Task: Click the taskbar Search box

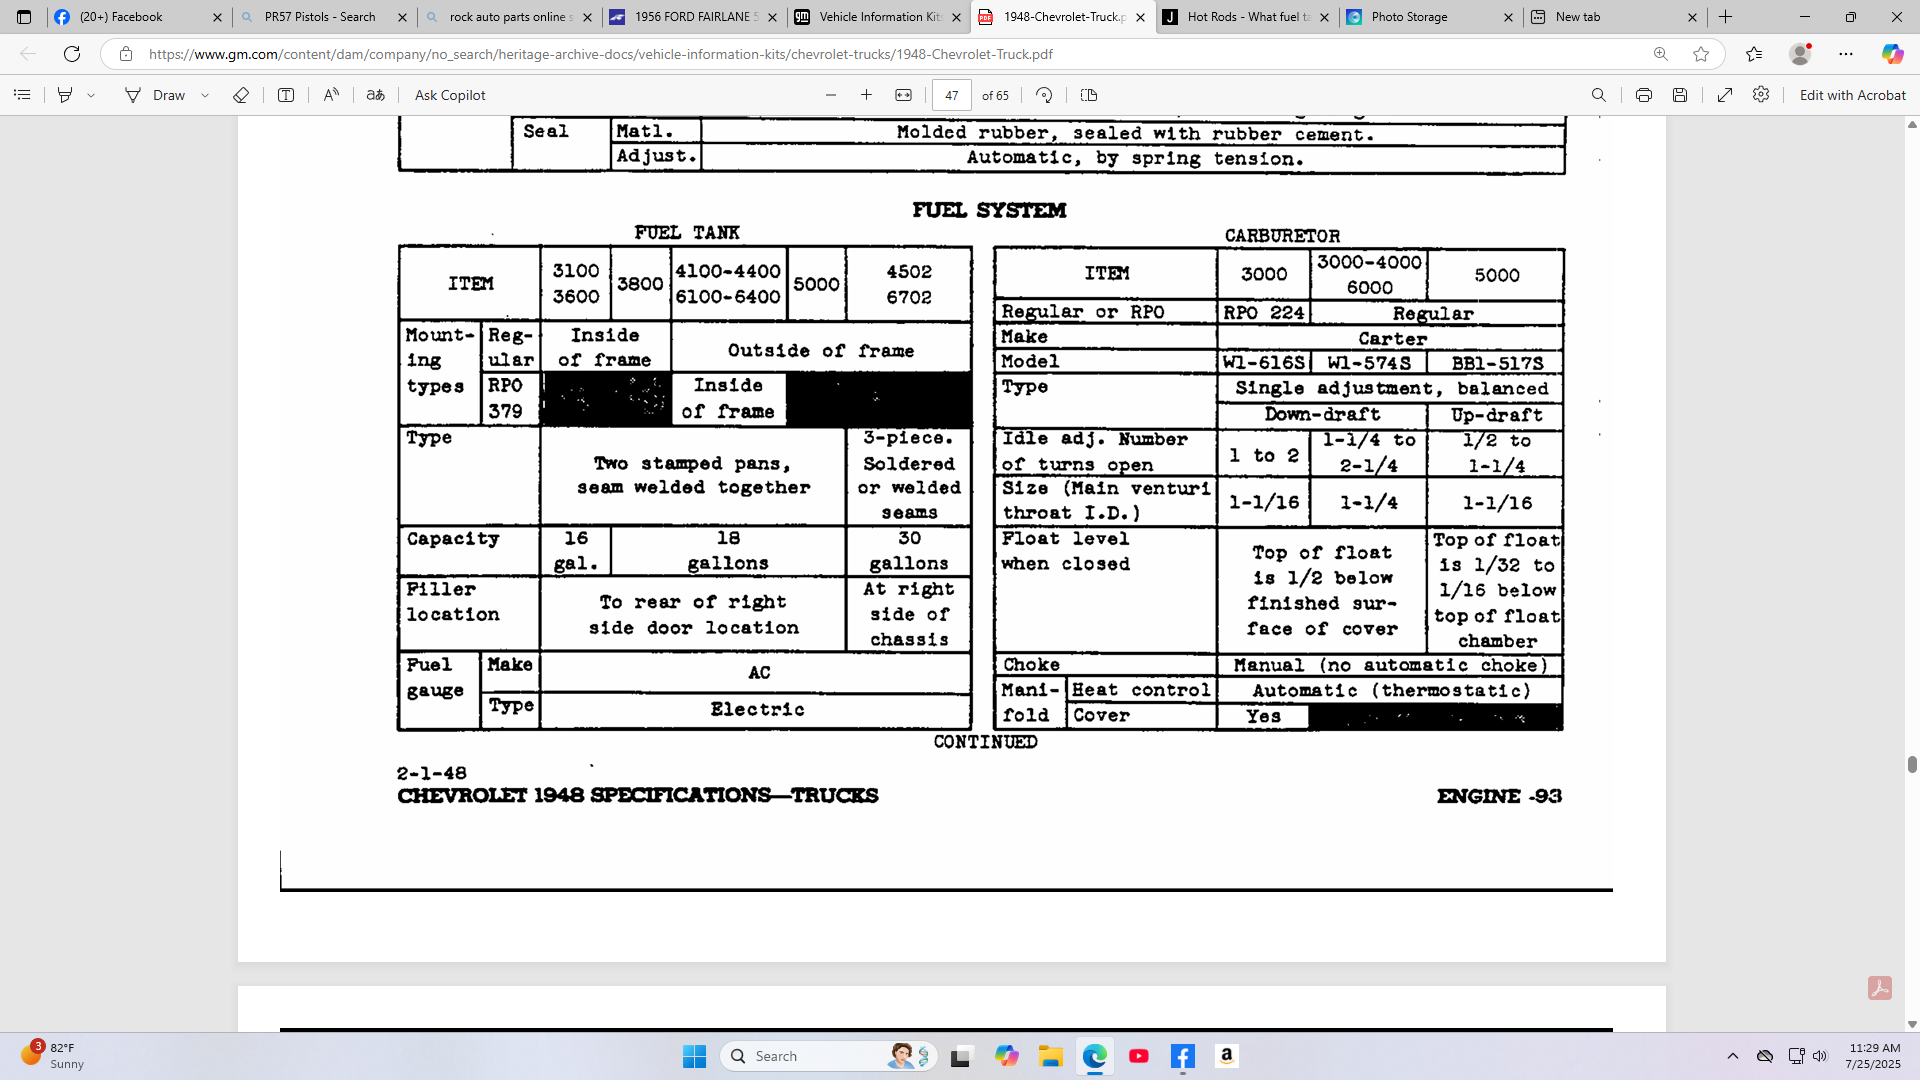Action: coord(828,1056)
